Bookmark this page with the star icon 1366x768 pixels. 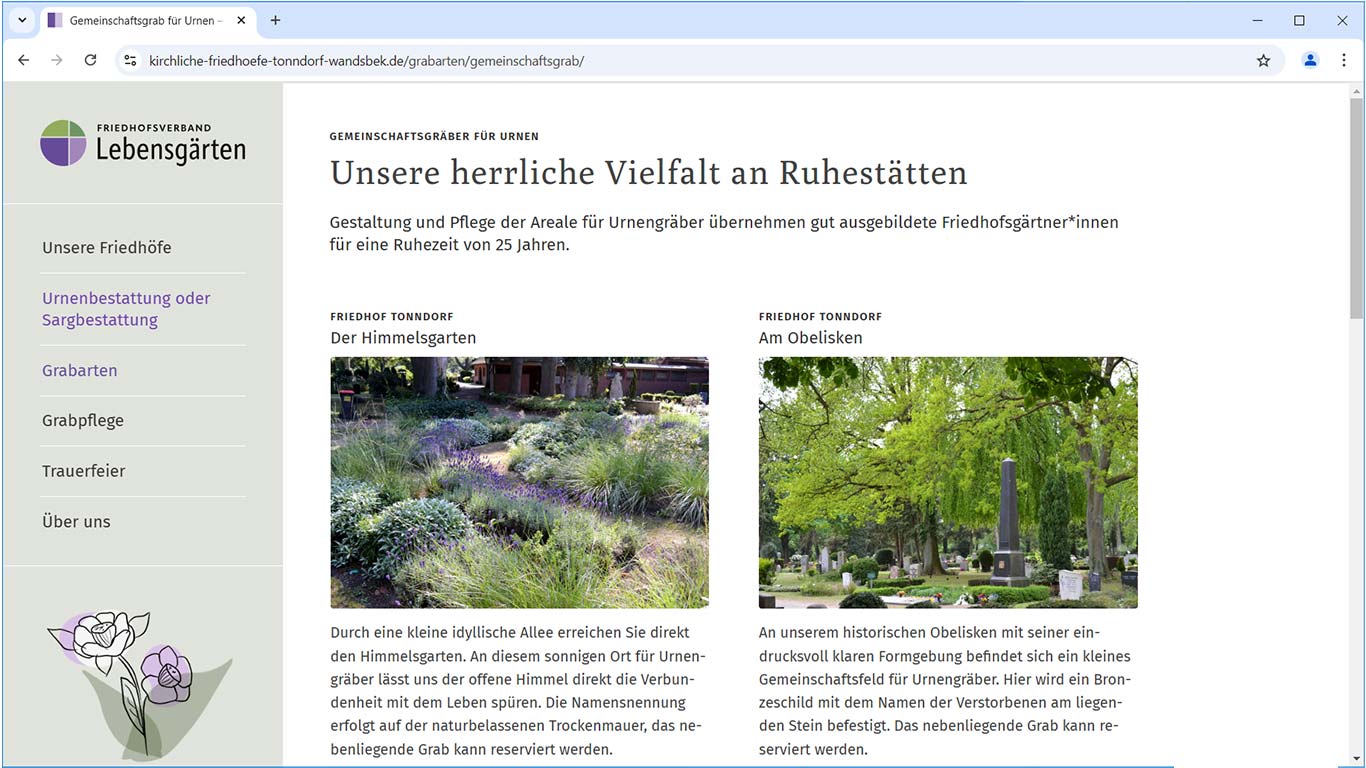tap(1263, 60)
